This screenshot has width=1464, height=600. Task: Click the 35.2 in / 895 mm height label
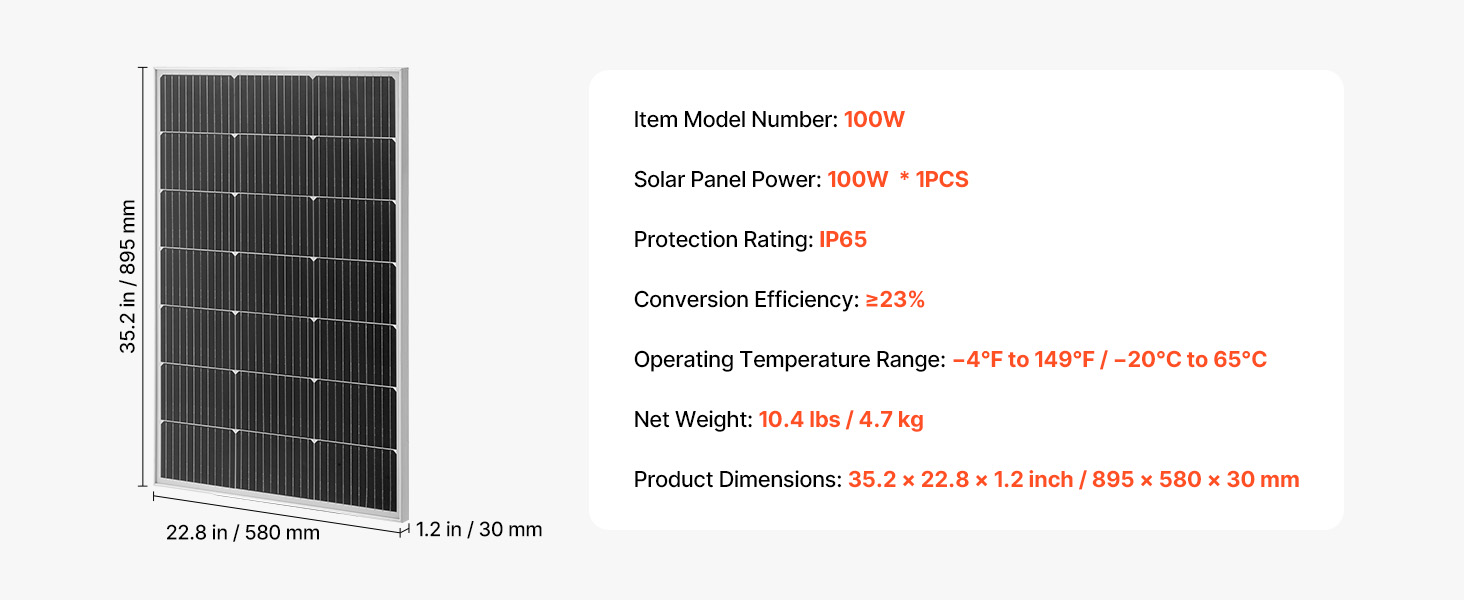pyautogui.click(x=128, y=276)
